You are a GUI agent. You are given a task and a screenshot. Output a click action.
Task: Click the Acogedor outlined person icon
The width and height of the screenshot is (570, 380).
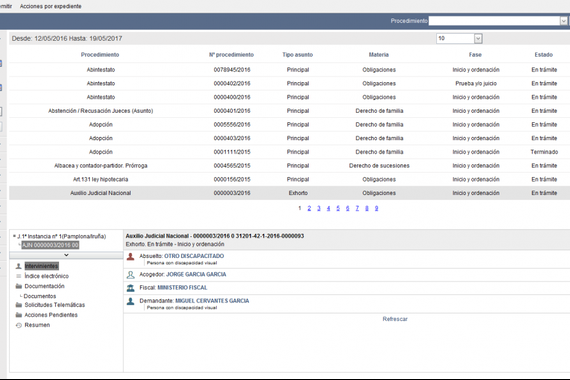pyautogui.click(x=131, y=275)
